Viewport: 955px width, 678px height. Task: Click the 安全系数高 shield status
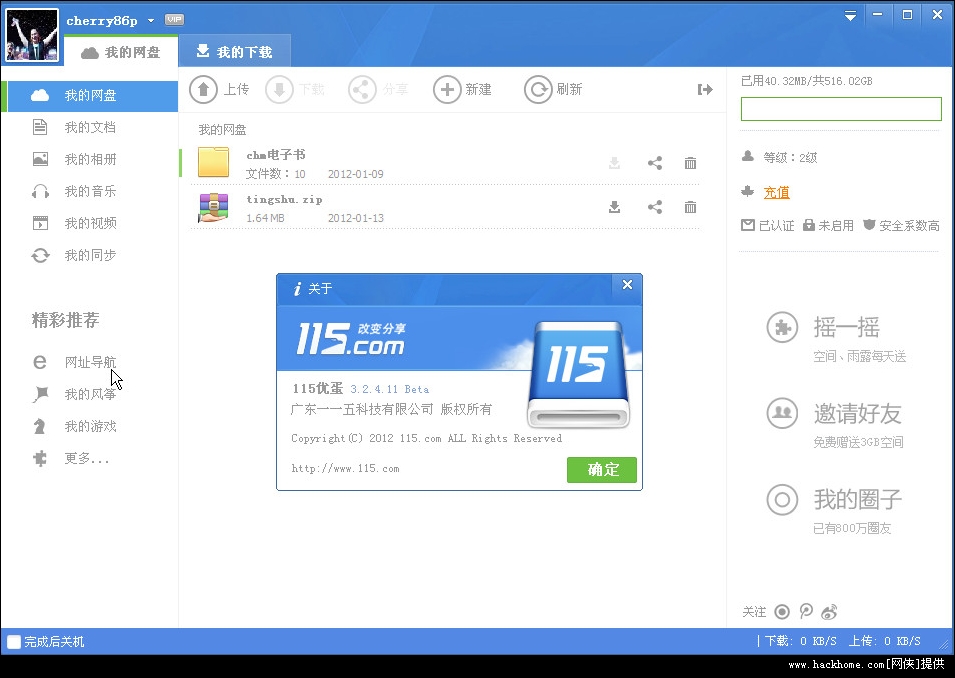(x=901, y=225)
